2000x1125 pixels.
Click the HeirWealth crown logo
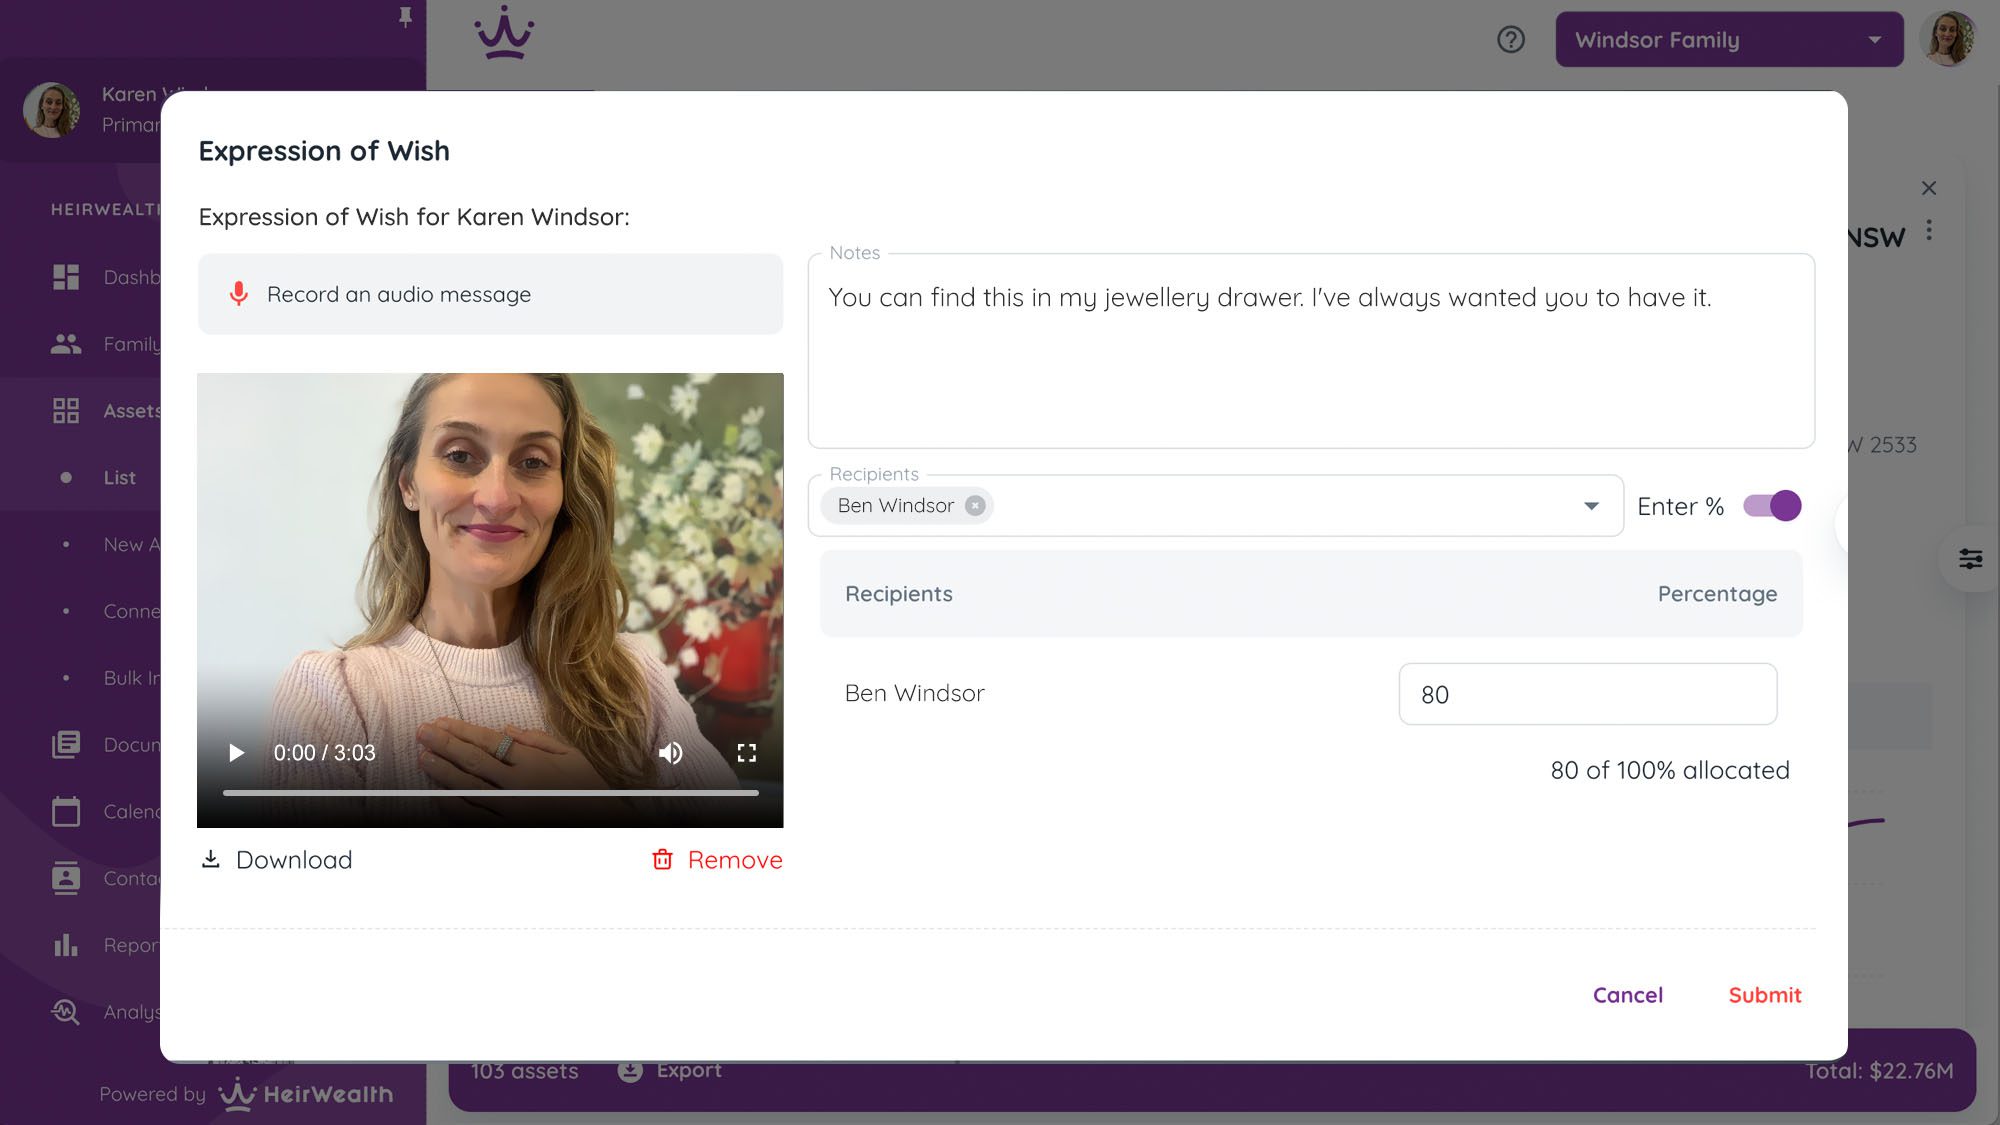pyautogui.click(x=504, y=34)
